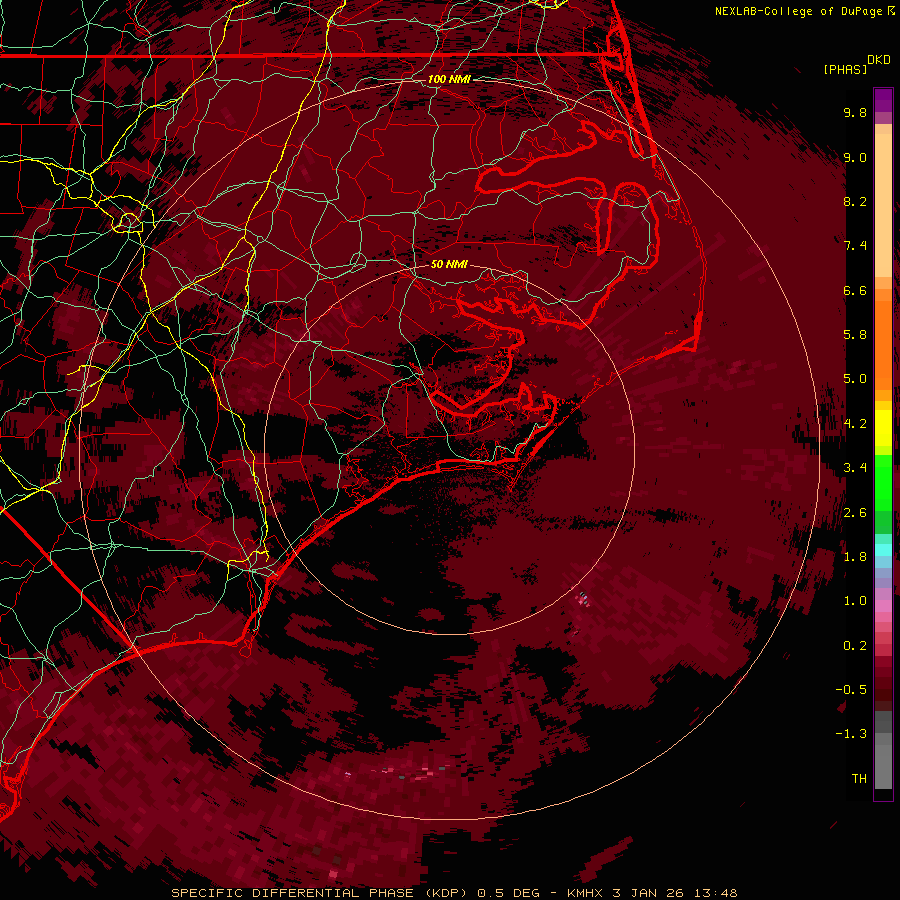Click the DKD [PHAS] color scale title
Viewport: 900px width, 900px height.
[x=857, y=64]
